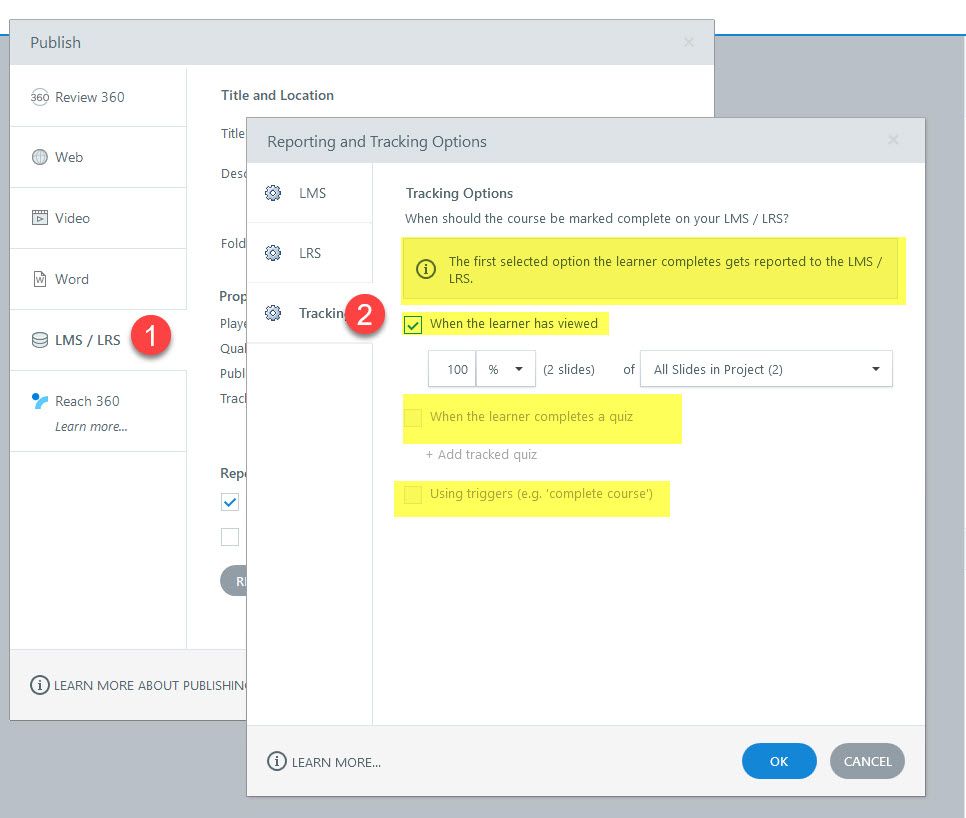The height and width of the screenshot is (818, 966).
Task: Click 'When should the course be marked complete' text
Action: tap(596, 219)
